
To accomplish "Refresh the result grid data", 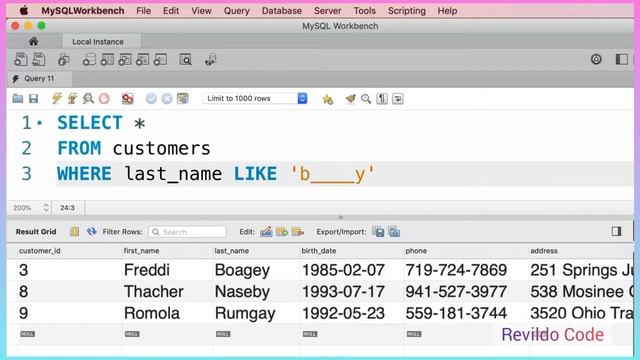I will coord(91,231).
